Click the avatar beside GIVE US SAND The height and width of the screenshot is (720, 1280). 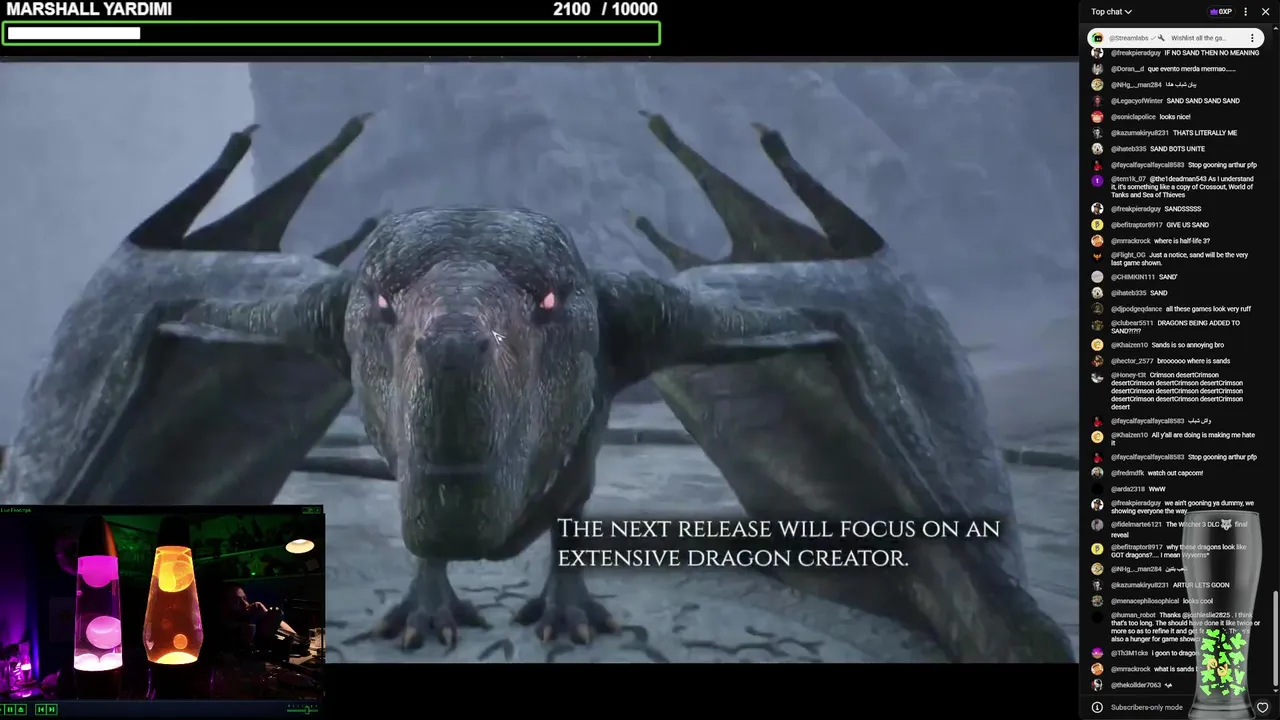coord(1097,225)
